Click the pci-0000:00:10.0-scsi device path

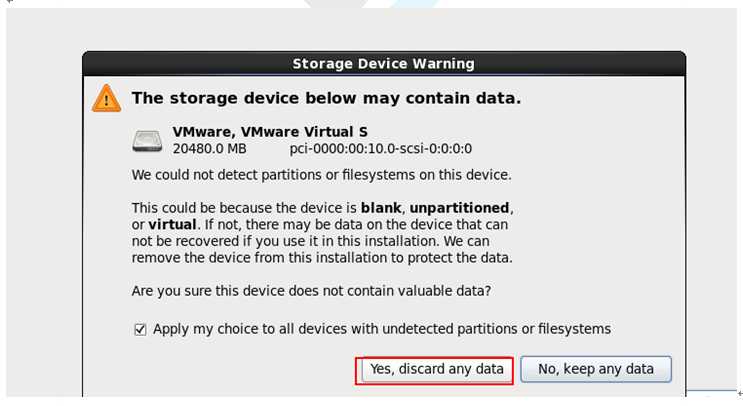pyautogui.click(x=381, y=149)
